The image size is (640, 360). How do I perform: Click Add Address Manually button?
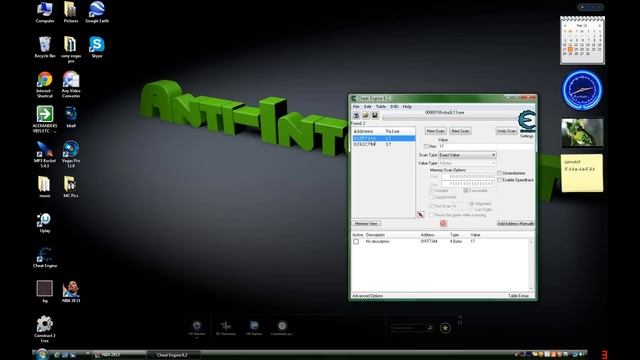point(516,224)
